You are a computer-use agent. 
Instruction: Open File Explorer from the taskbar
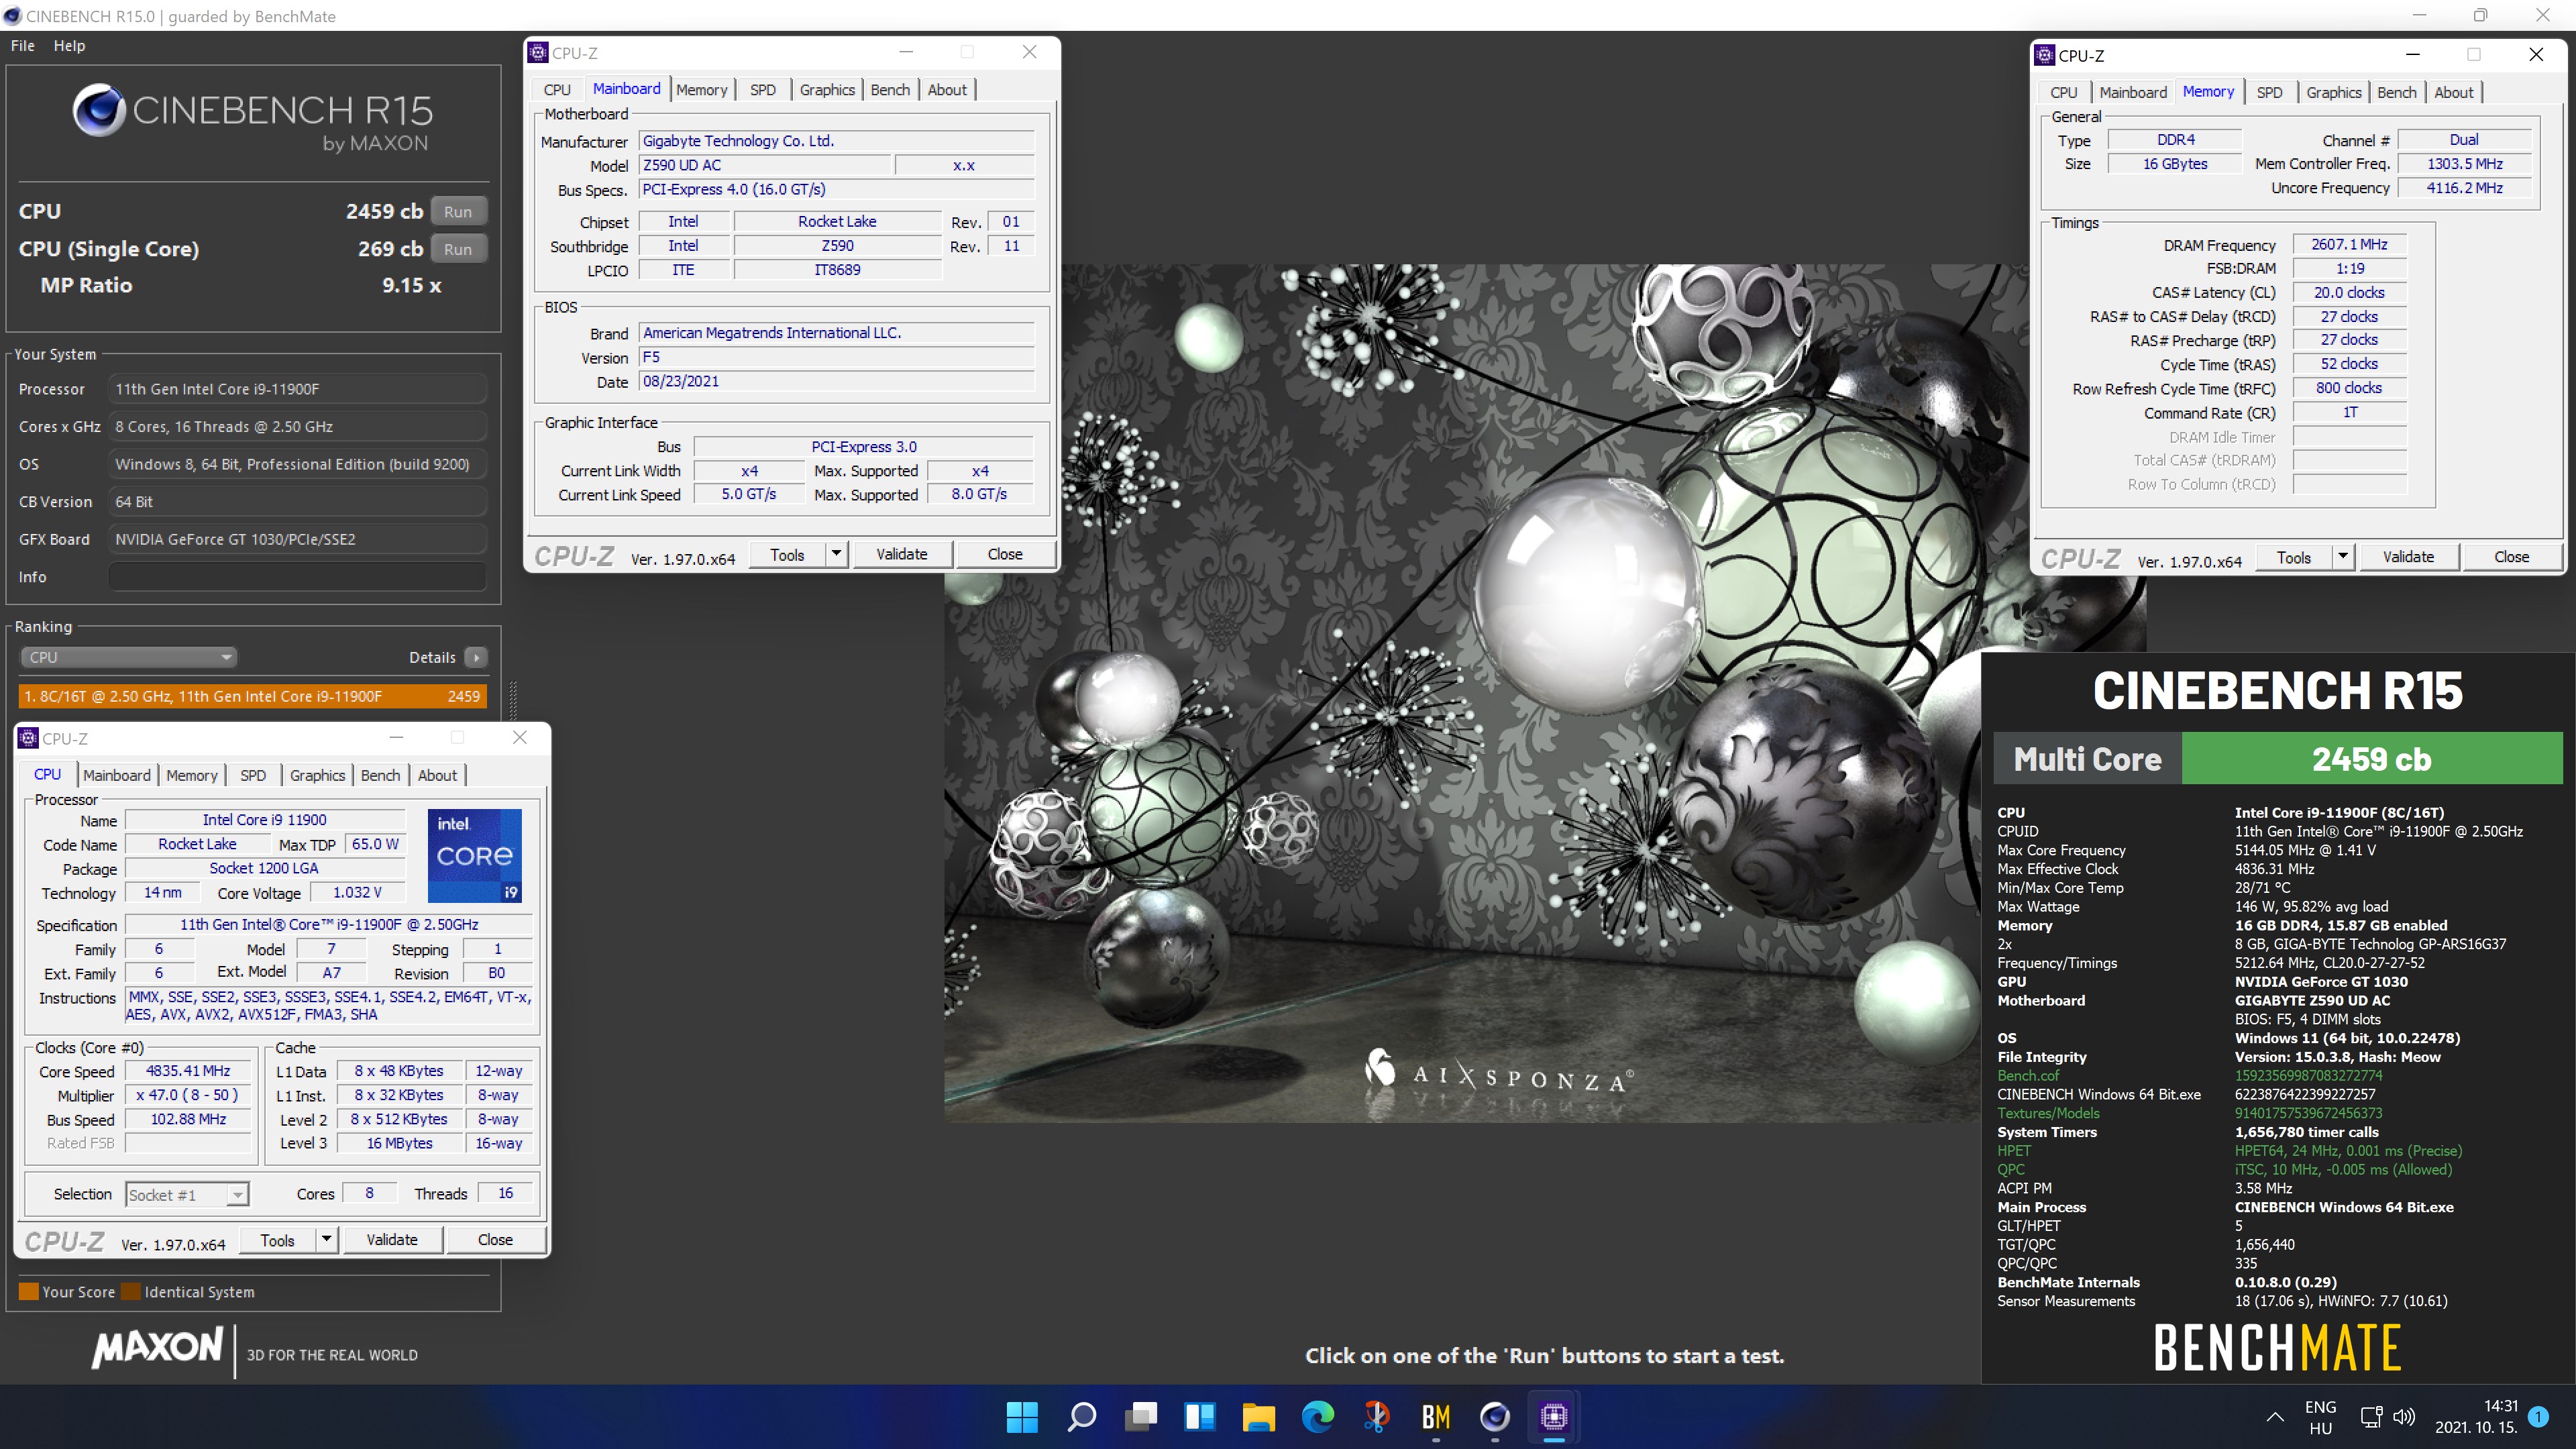(1258, 1416)
